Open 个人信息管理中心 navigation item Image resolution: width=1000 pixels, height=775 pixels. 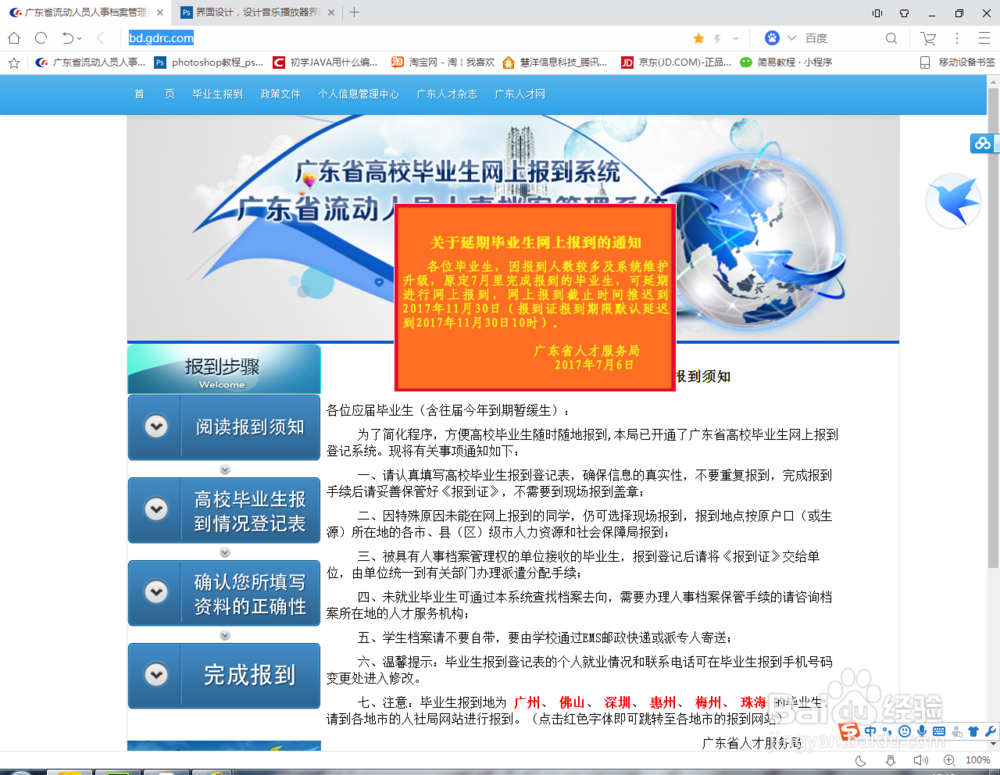pos(358,94)
